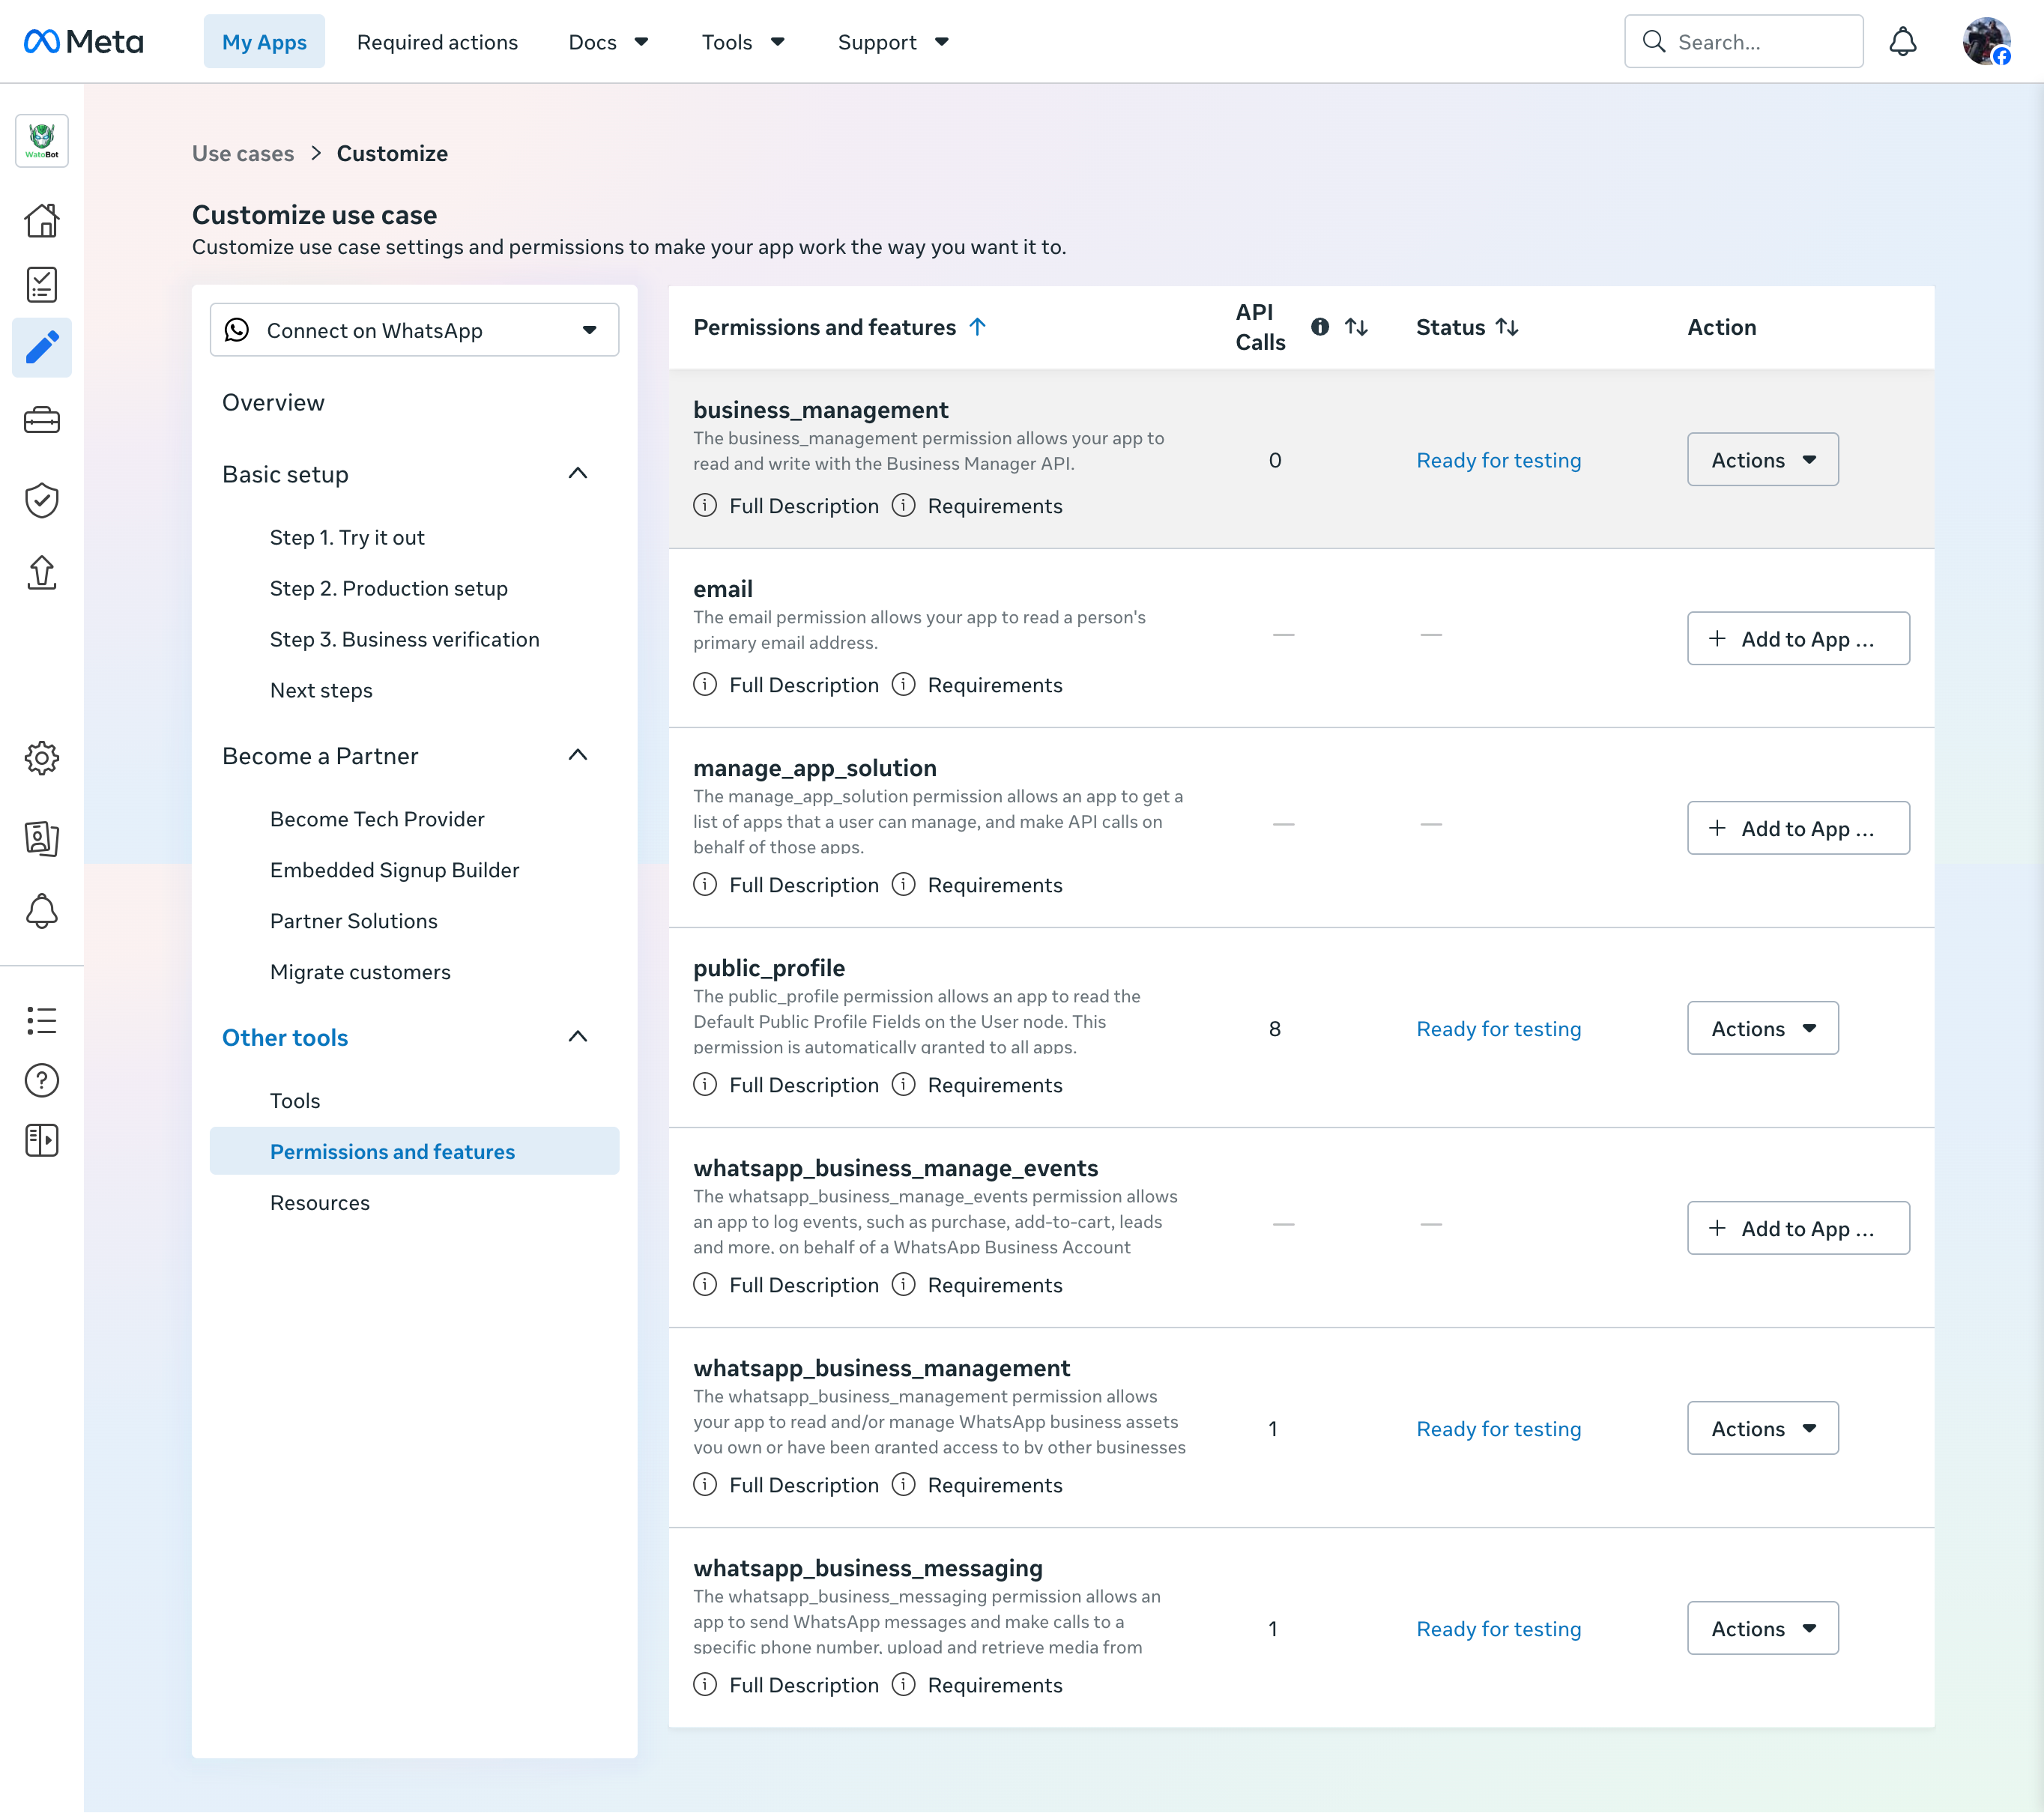Sort by API Calls arrows
Viewport: 2044px width, 1813px height.
tap(1357, 327)
